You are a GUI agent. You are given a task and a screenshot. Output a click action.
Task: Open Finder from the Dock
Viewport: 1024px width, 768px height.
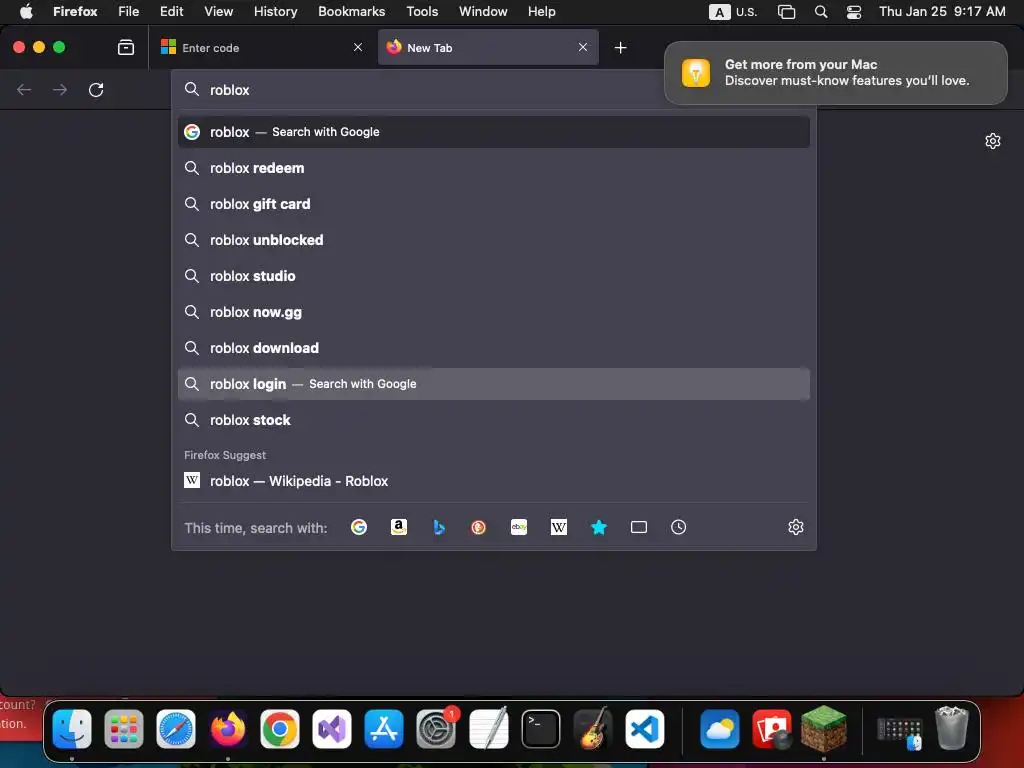coord(72,728)
